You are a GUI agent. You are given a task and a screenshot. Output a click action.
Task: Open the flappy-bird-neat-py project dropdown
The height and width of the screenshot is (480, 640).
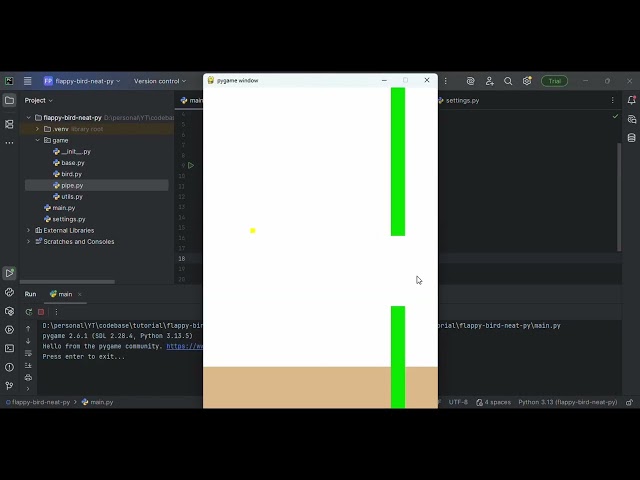pyautogui.click(x=82, y=81)
